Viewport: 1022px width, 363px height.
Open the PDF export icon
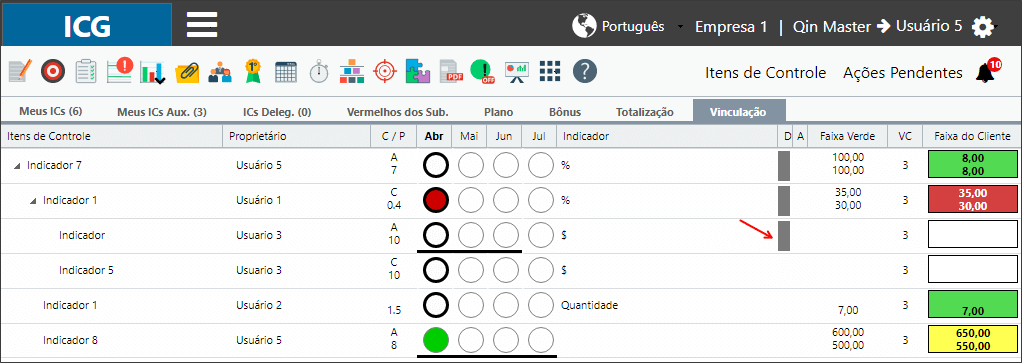[x=451, y=71]
